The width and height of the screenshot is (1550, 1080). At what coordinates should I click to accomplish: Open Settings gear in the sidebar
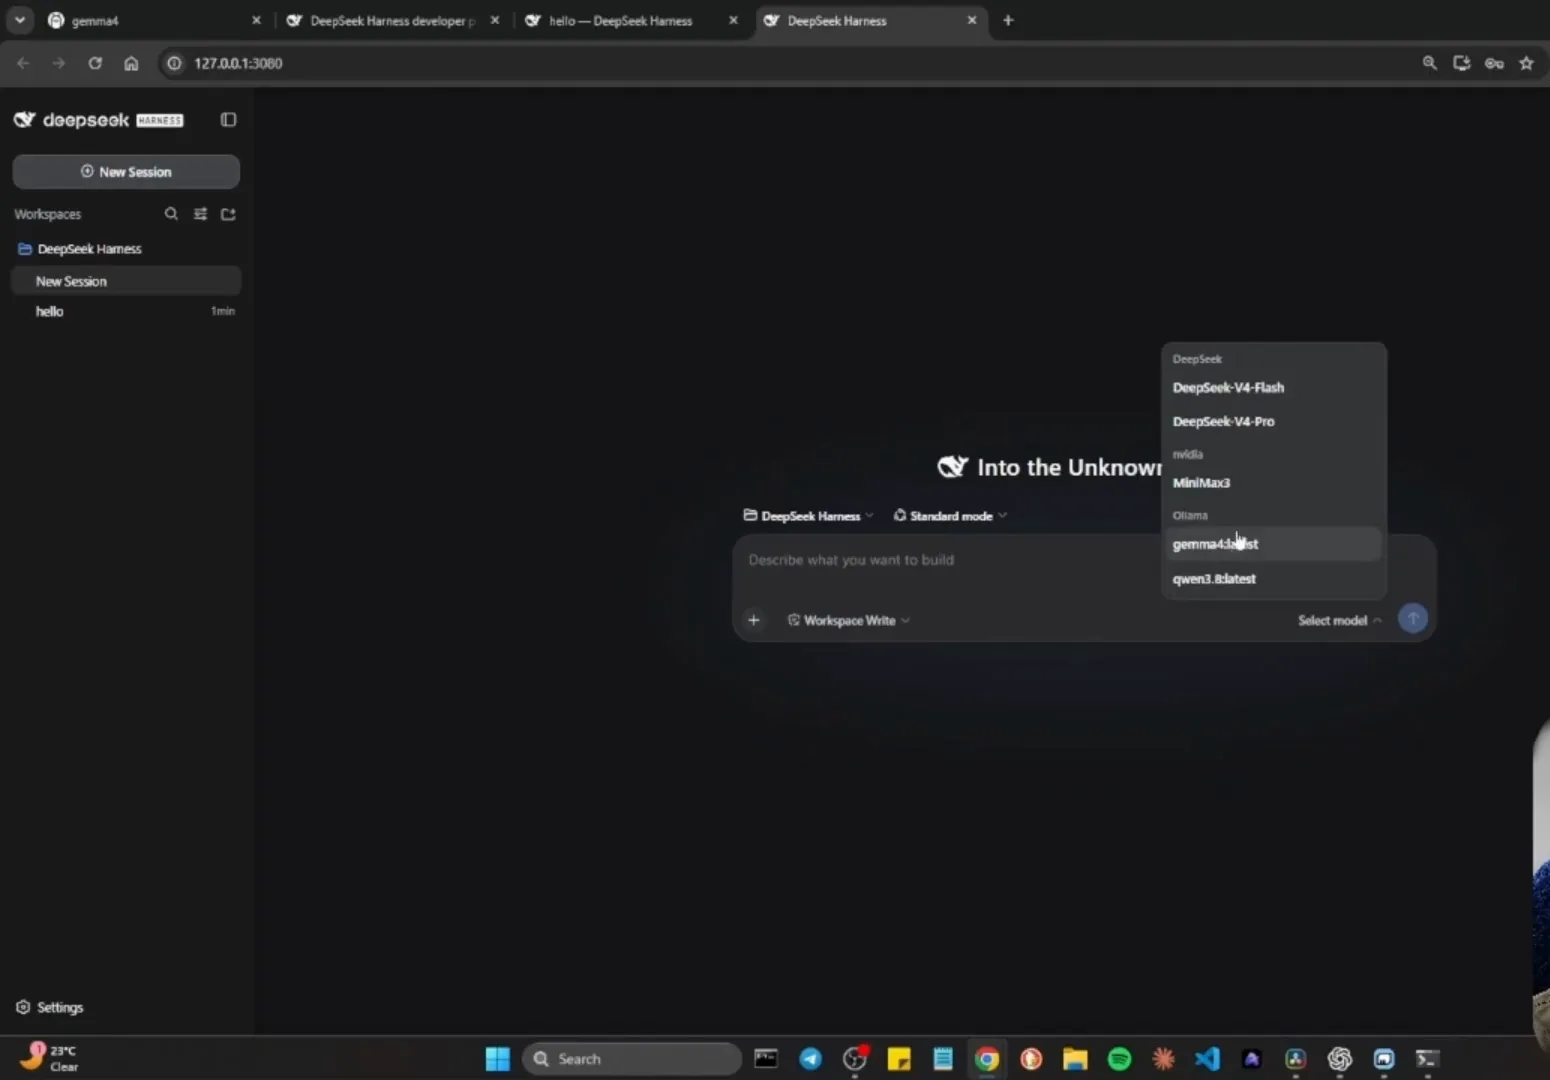pos(23,1007)
